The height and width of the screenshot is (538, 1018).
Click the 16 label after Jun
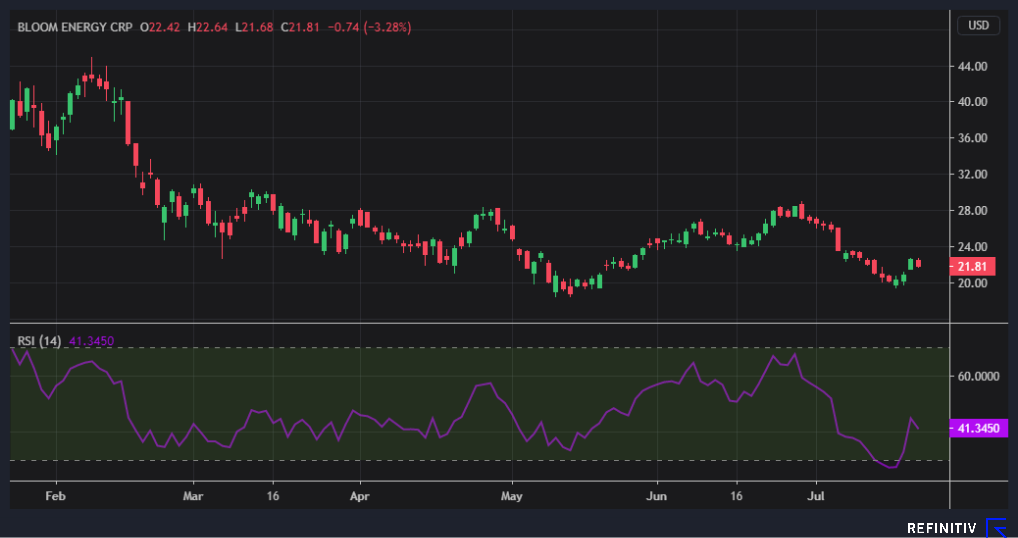coord(737,496)
